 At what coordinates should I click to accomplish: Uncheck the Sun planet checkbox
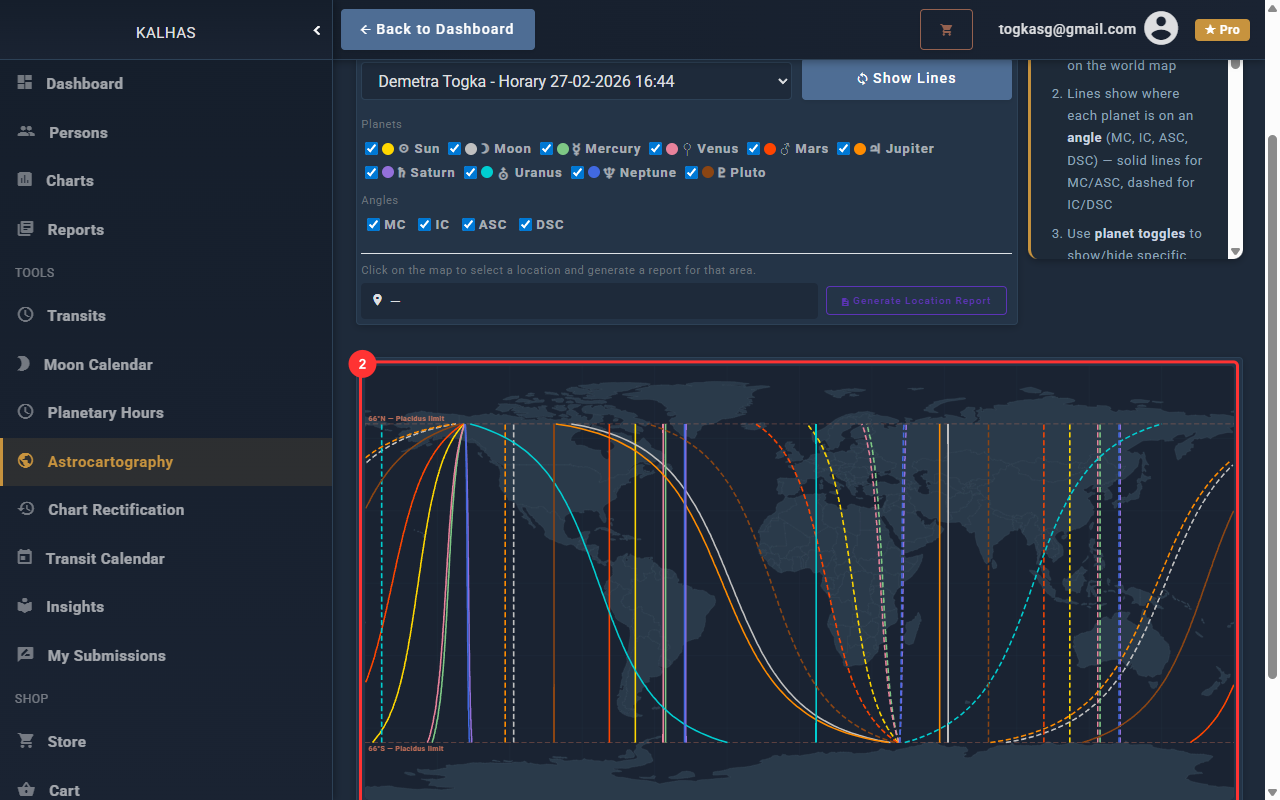[372, 149]
